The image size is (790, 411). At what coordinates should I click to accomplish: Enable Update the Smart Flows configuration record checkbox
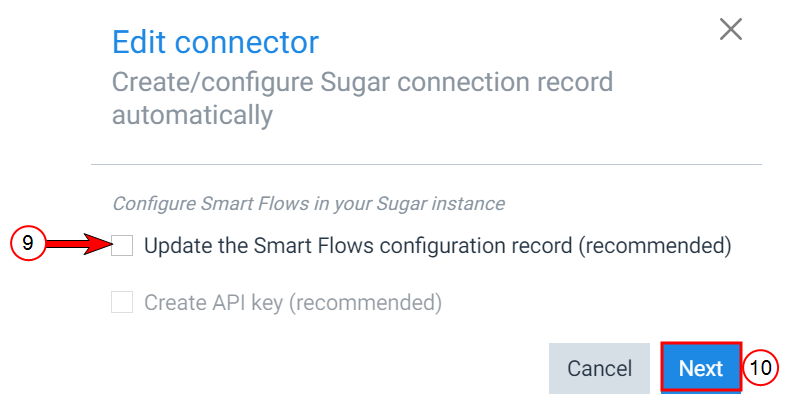coord(122,245)
